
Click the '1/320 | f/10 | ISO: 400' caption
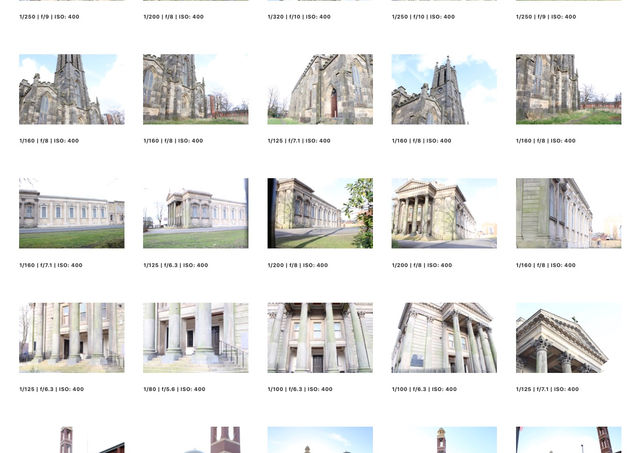pos(299,17)
